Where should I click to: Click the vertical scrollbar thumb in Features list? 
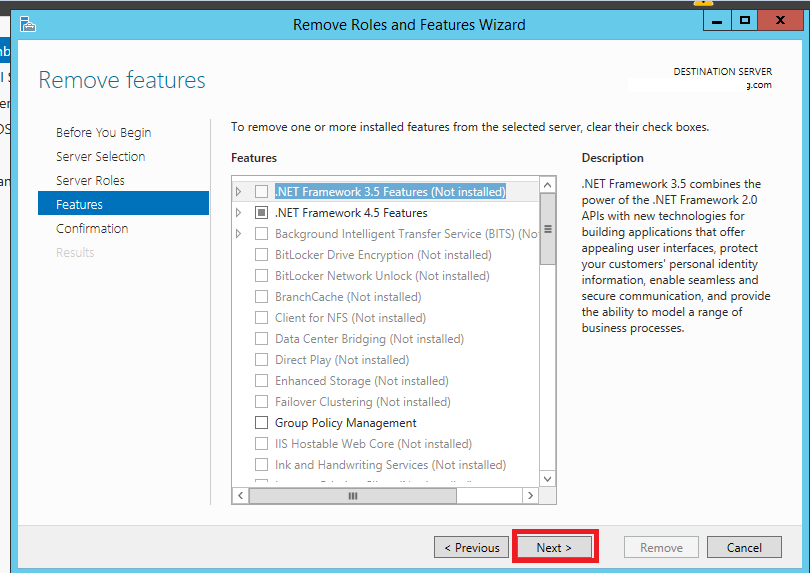(548, 229)
